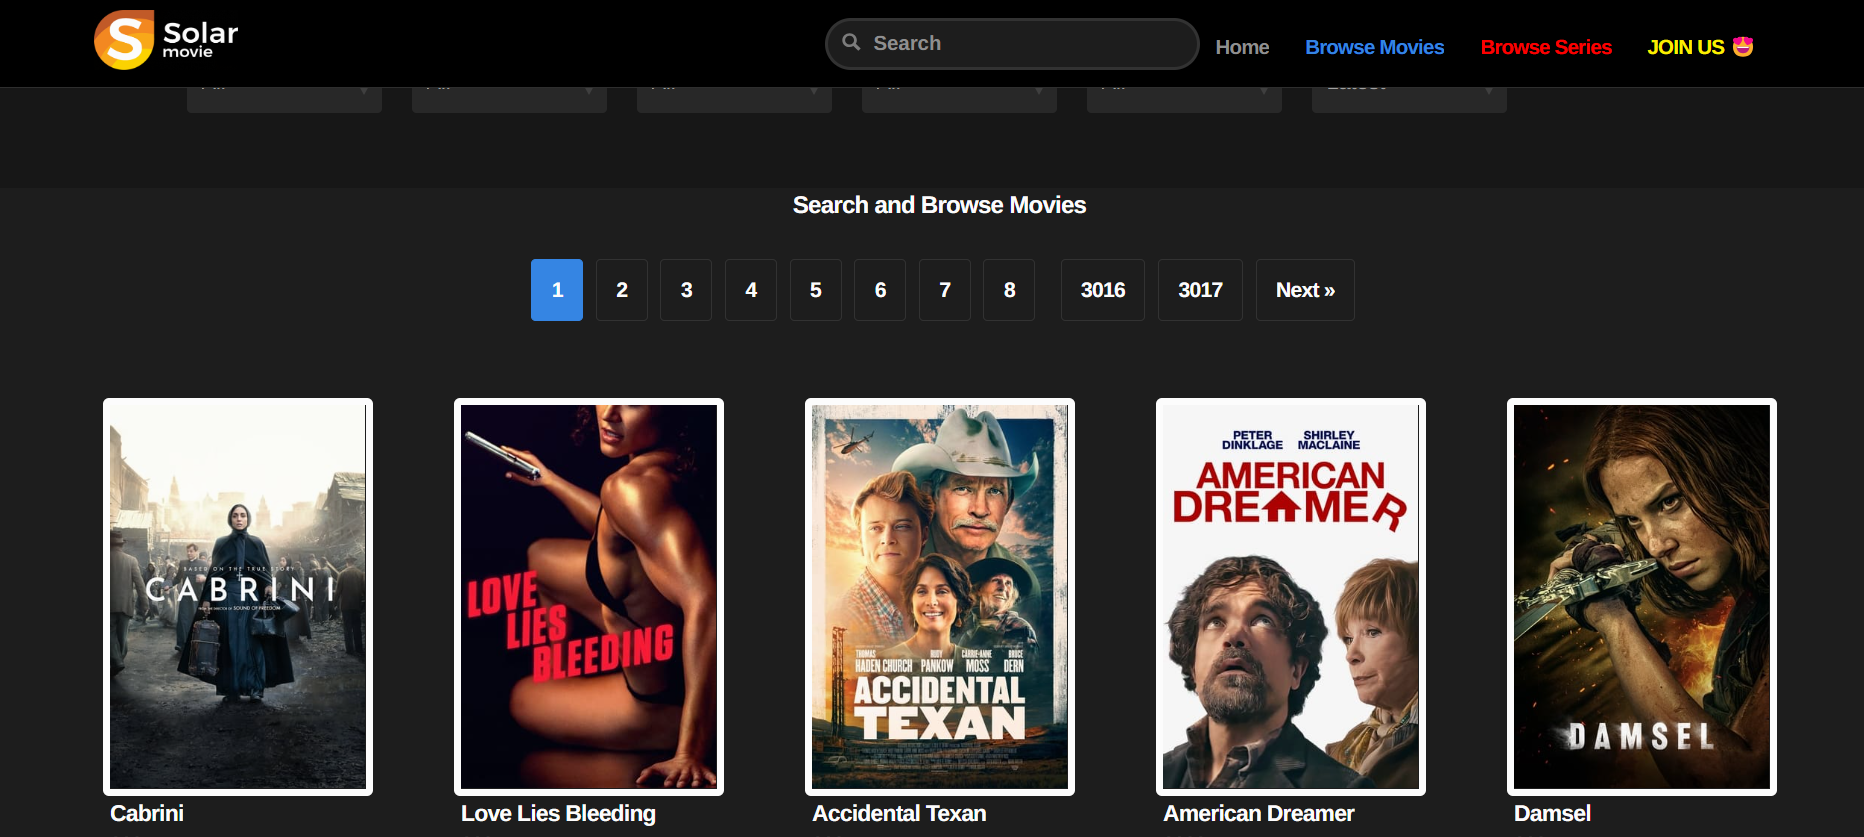Click the American Dreamer title link
The width and height of the screenshot is (1864, 837).
coord(1259,813)
